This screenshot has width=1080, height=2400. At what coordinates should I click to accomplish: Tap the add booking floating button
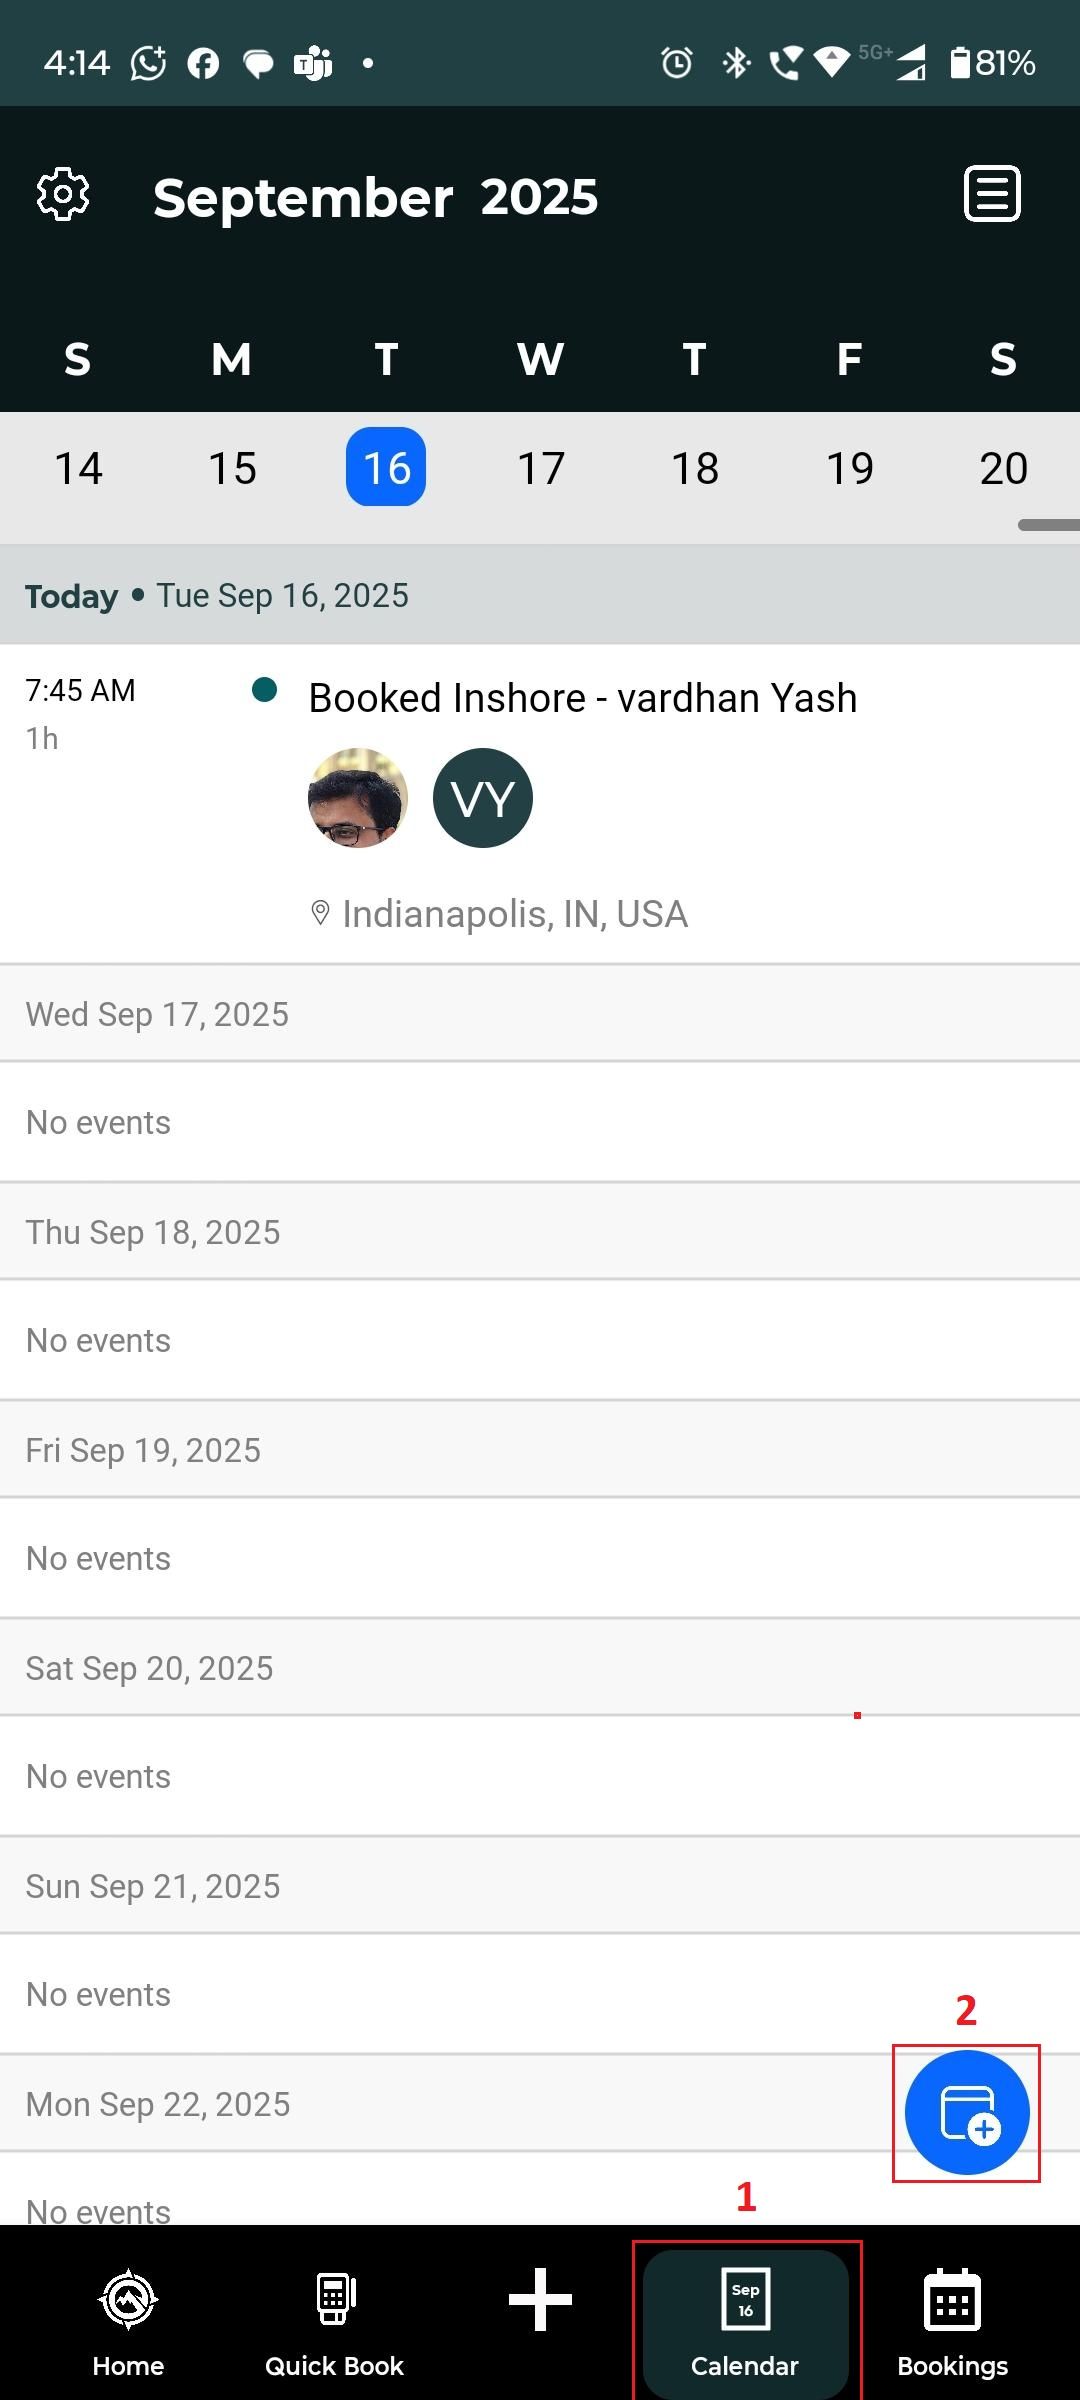966,2112
